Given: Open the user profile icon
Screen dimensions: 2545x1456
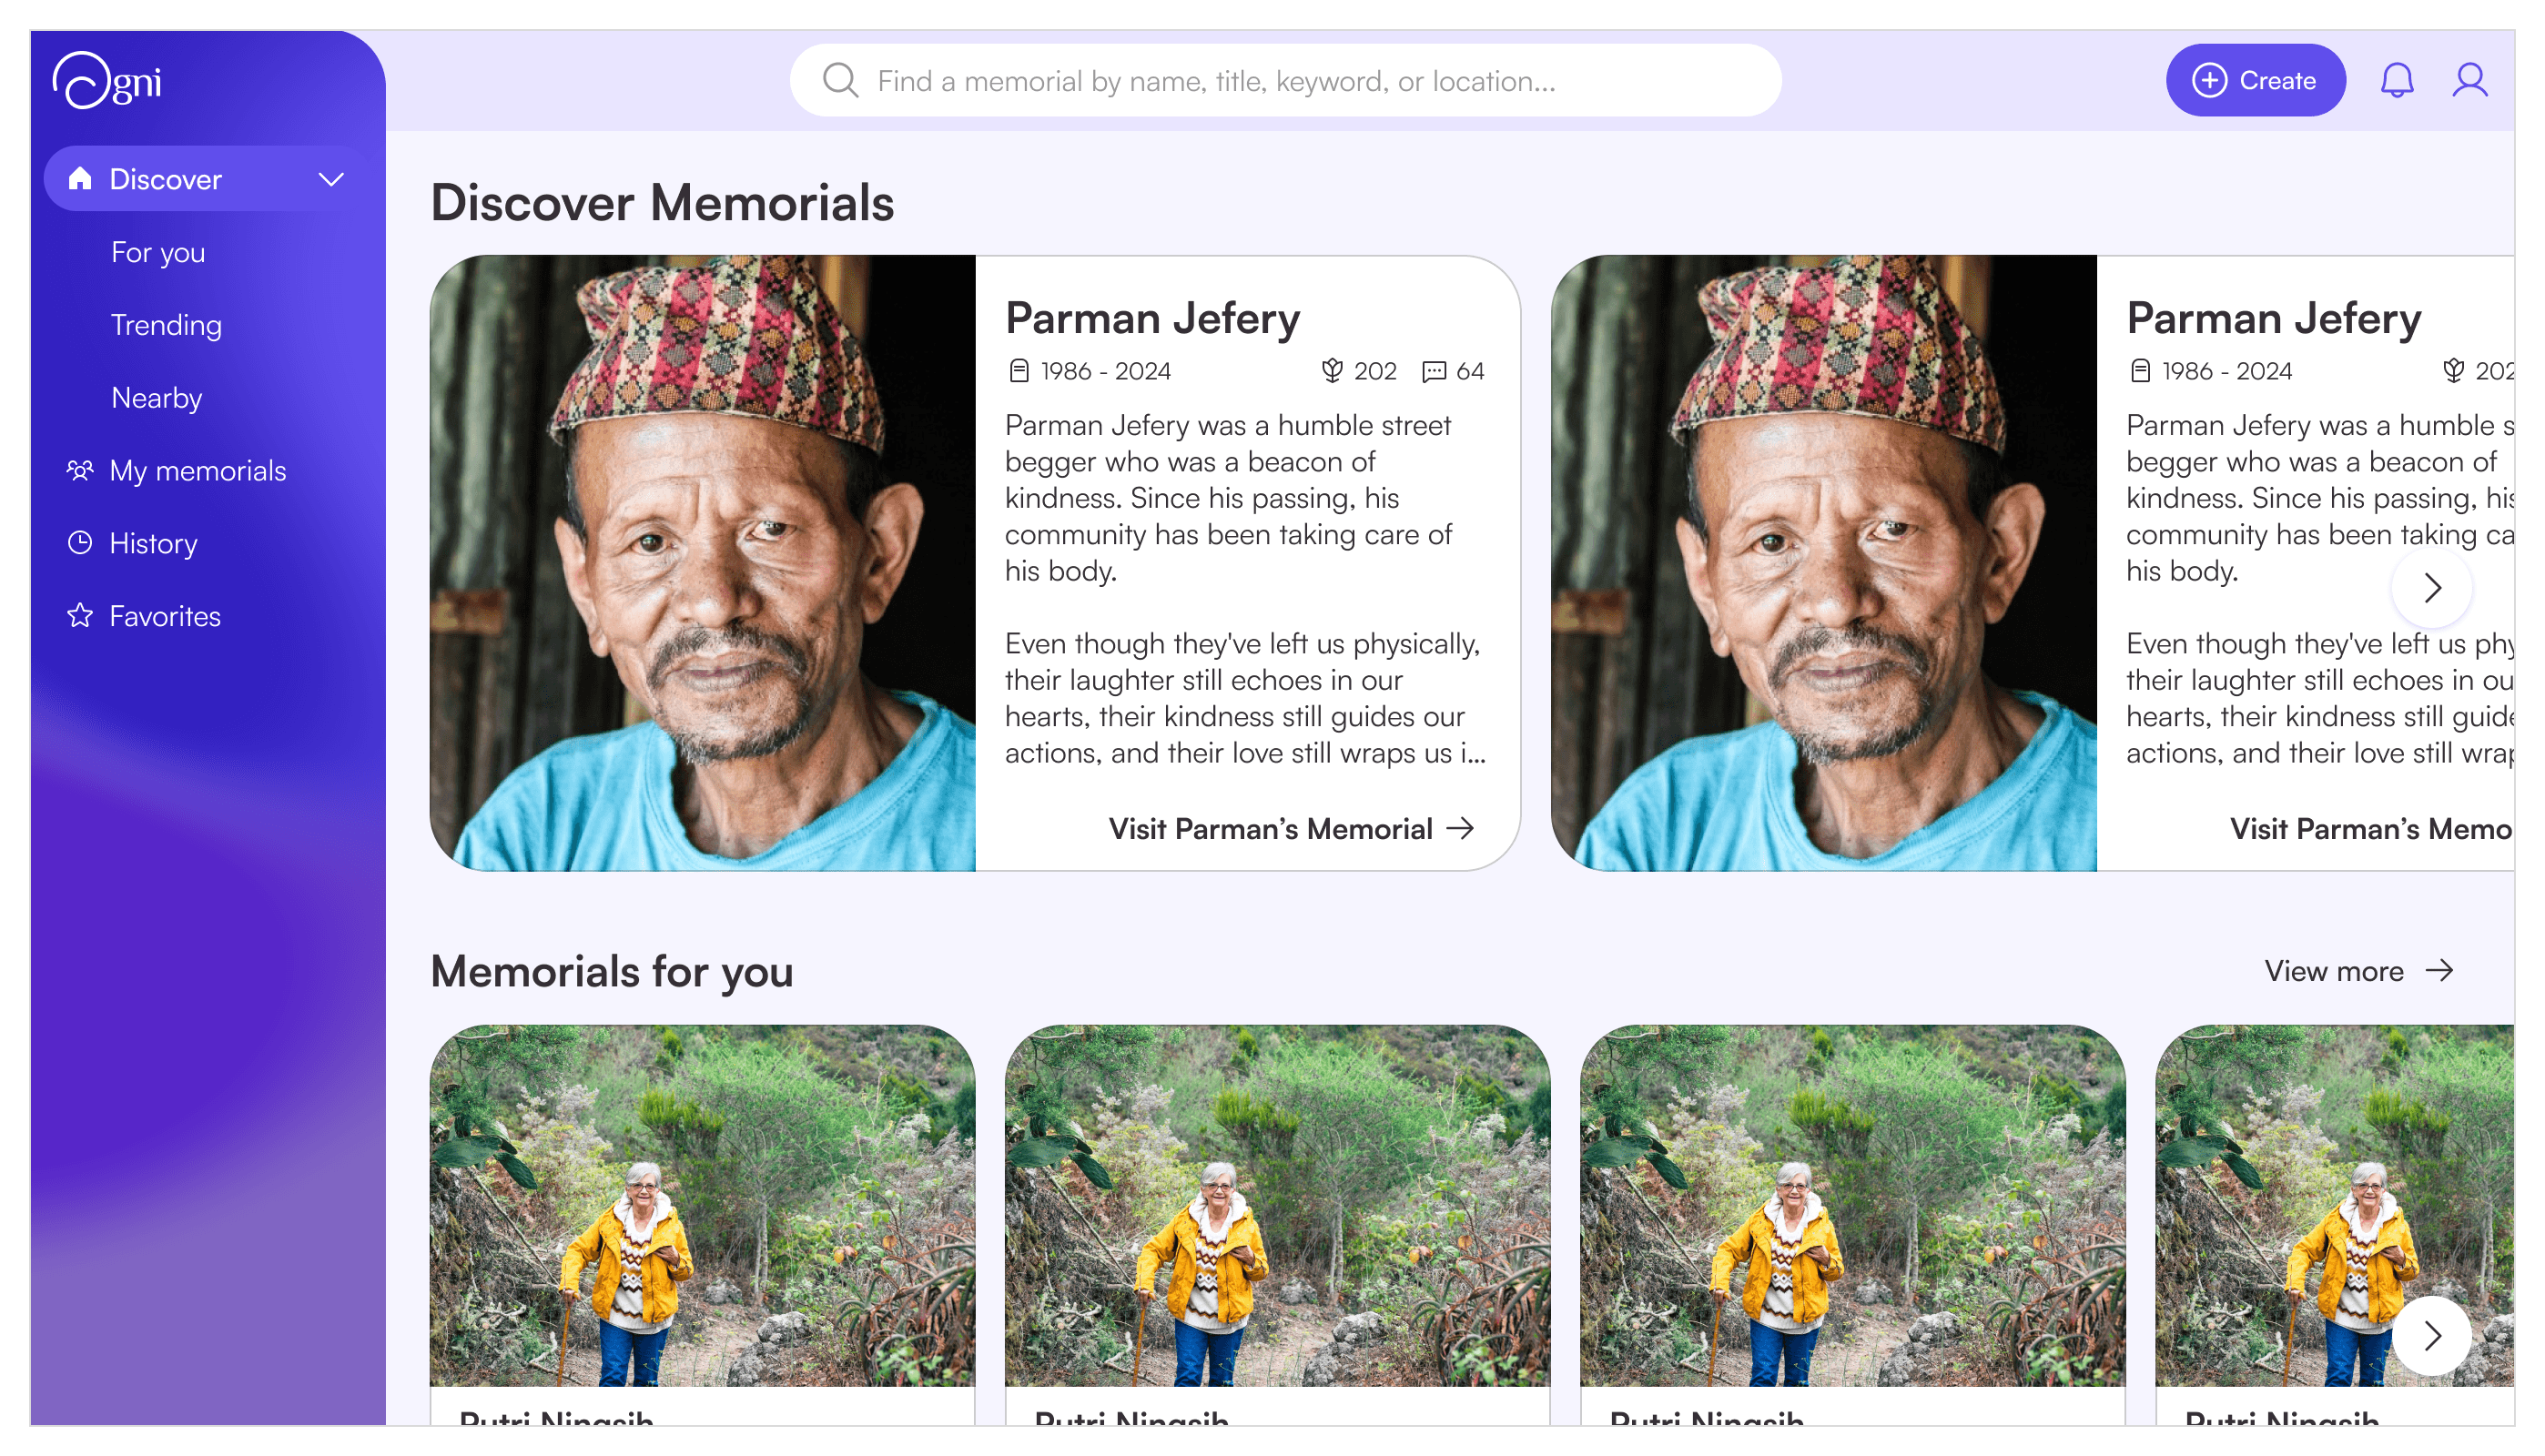Looking at the screenshot, I should coord(2469,80).
